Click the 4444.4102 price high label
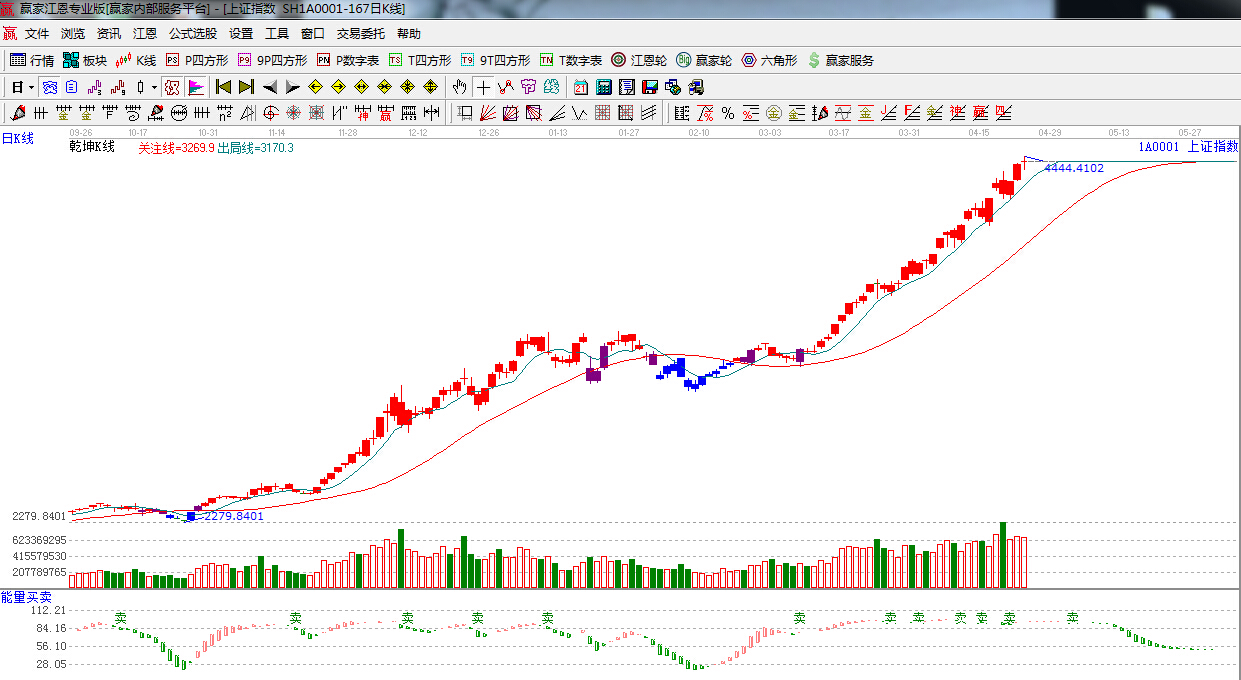This screenshot has height=680, width=1241. click(x=1074, y=168)
